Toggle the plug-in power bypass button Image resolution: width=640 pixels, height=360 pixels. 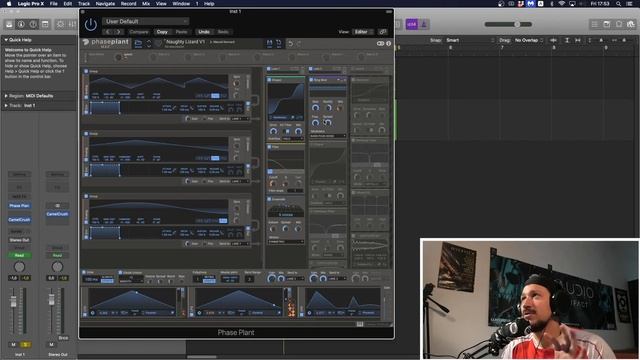tap(90, 25)
